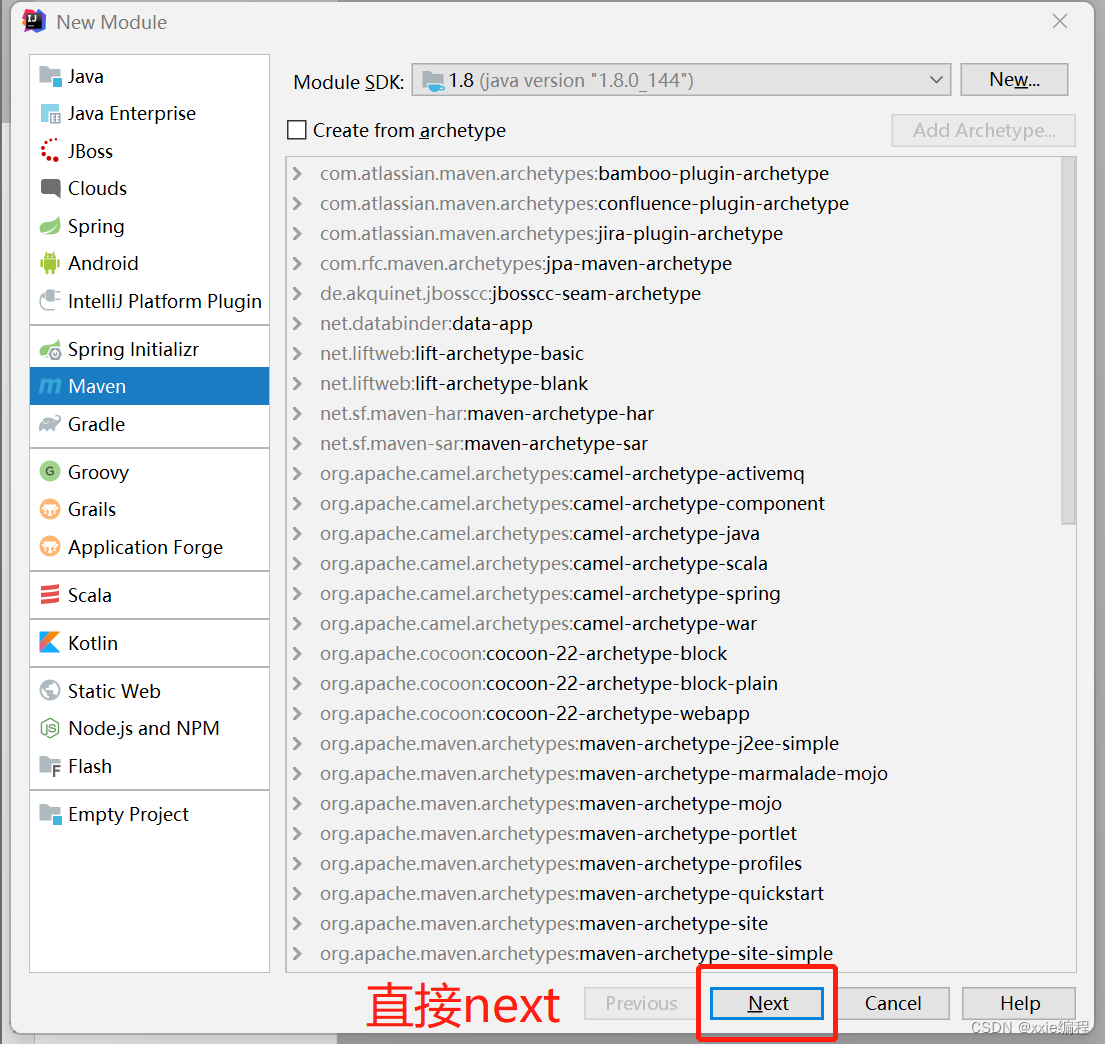The image size is (1105, 1044).
Task: Click the Grails orange icon
Action: 50,509
